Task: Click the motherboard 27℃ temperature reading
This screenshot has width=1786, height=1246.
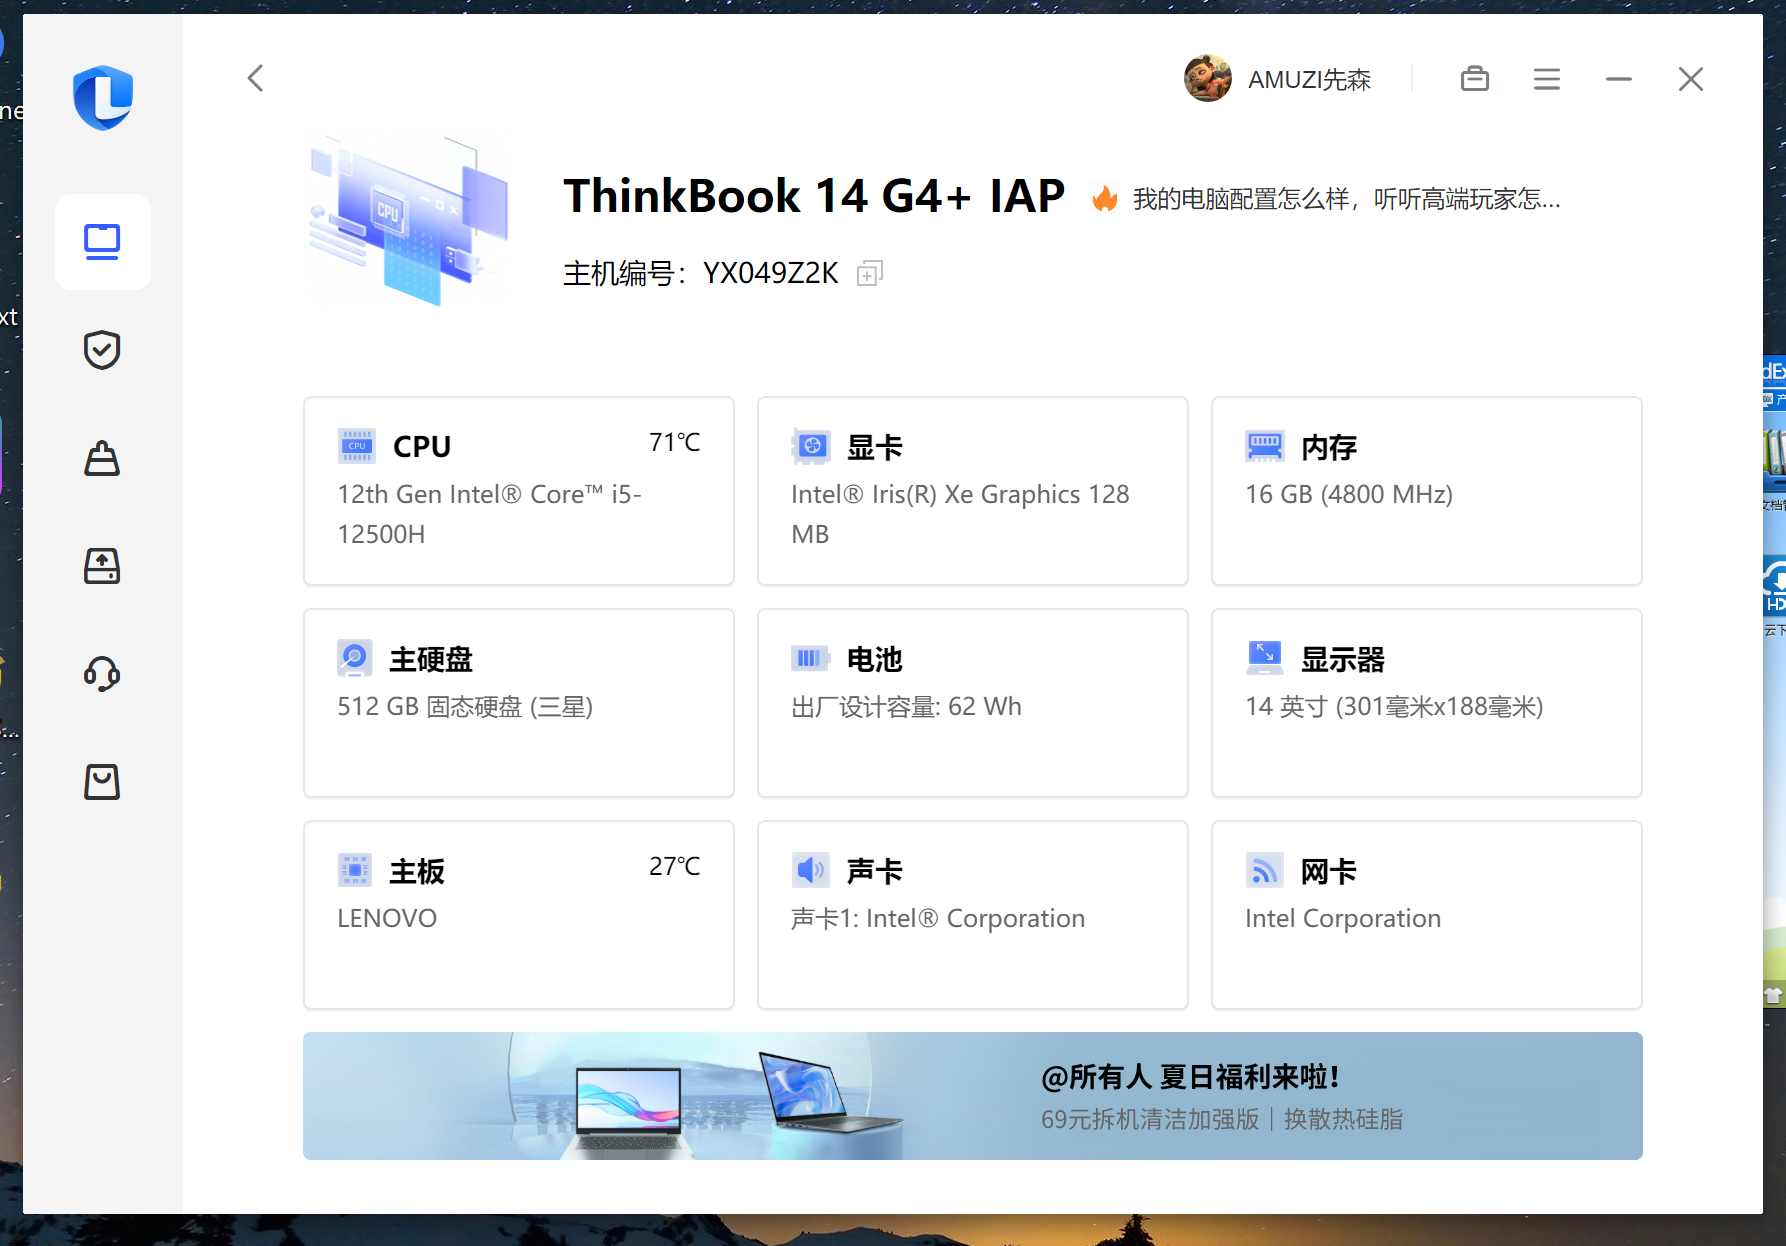Action: (x=675, y=866)
